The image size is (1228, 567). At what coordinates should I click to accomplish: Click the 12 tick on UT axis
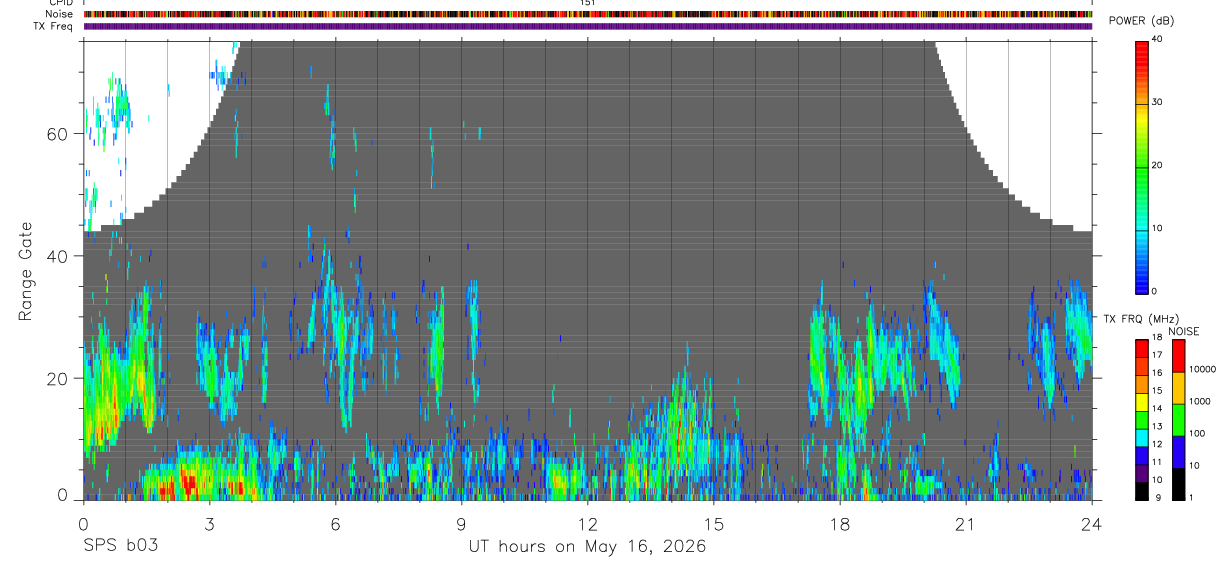point(587,523)
